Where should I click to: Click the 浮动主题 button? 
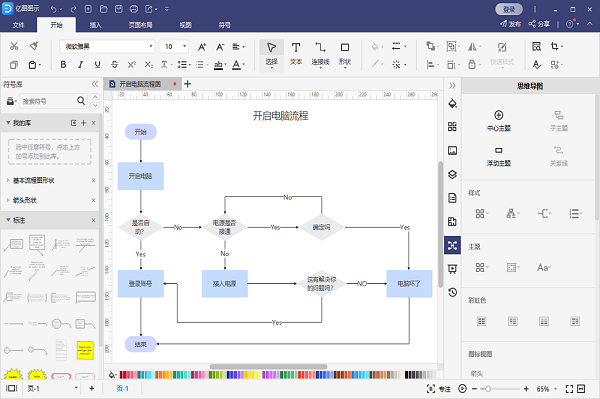point(499,156)
